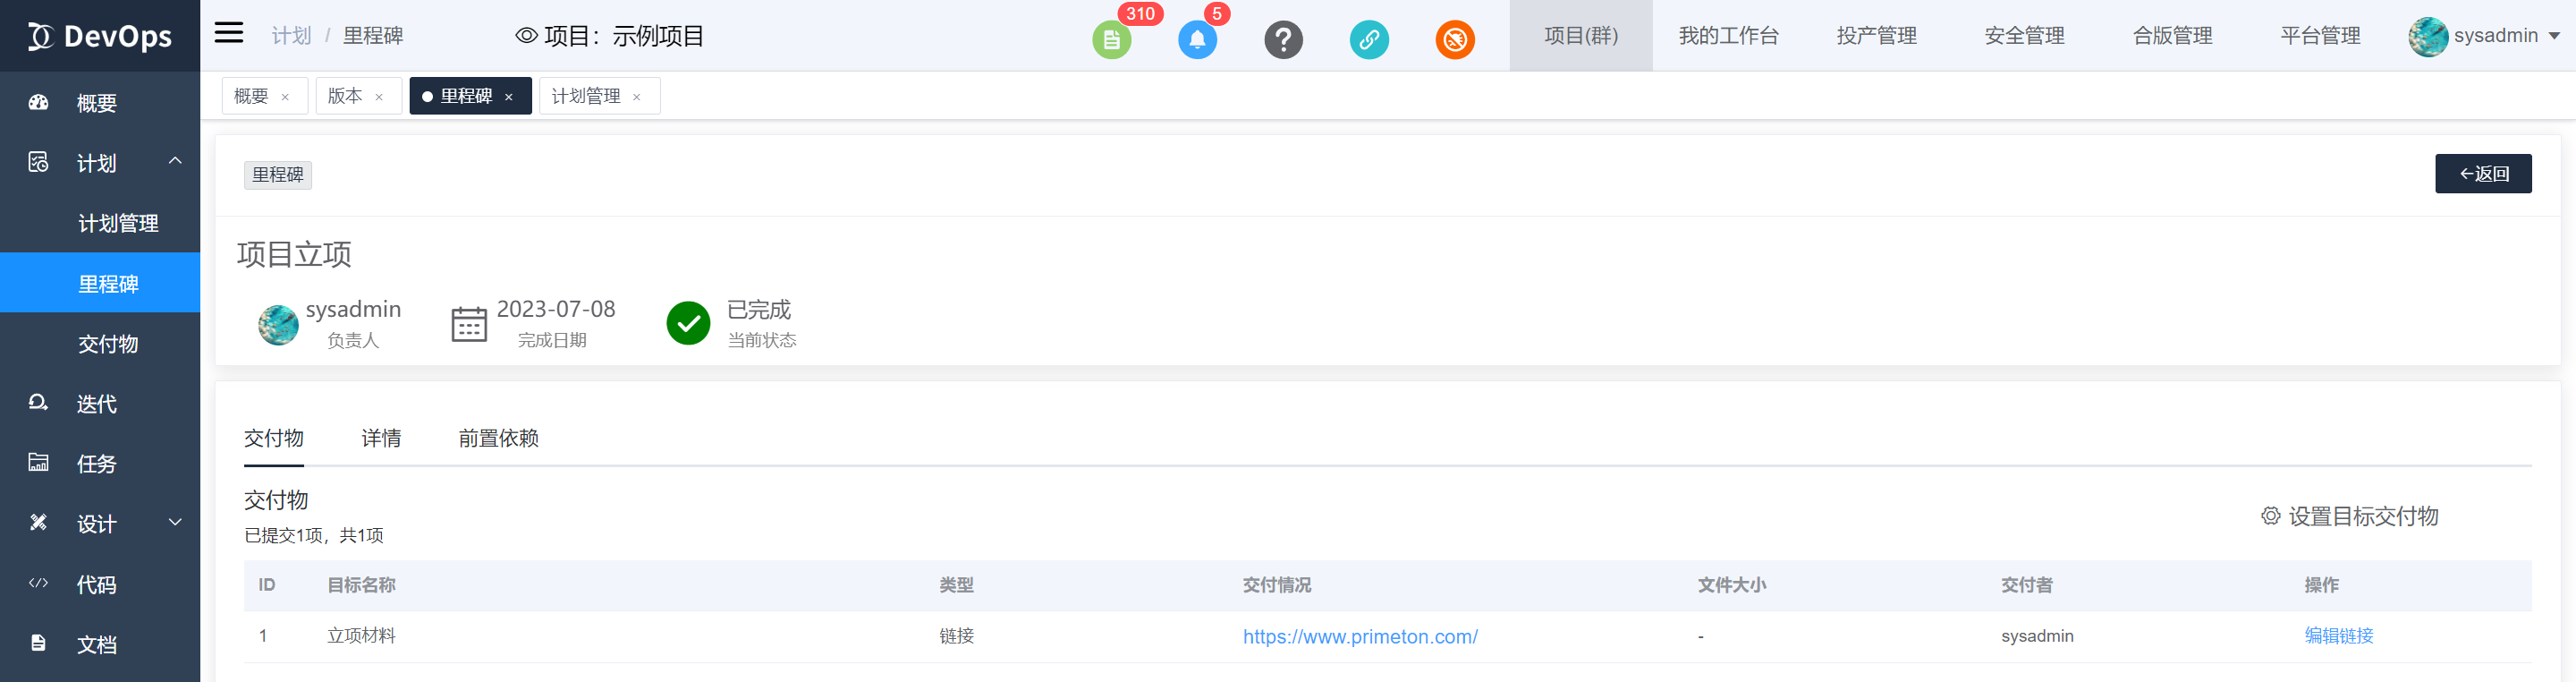Open 交付物 in the sidebar
Screen dimensions: 2576x682
108,344
